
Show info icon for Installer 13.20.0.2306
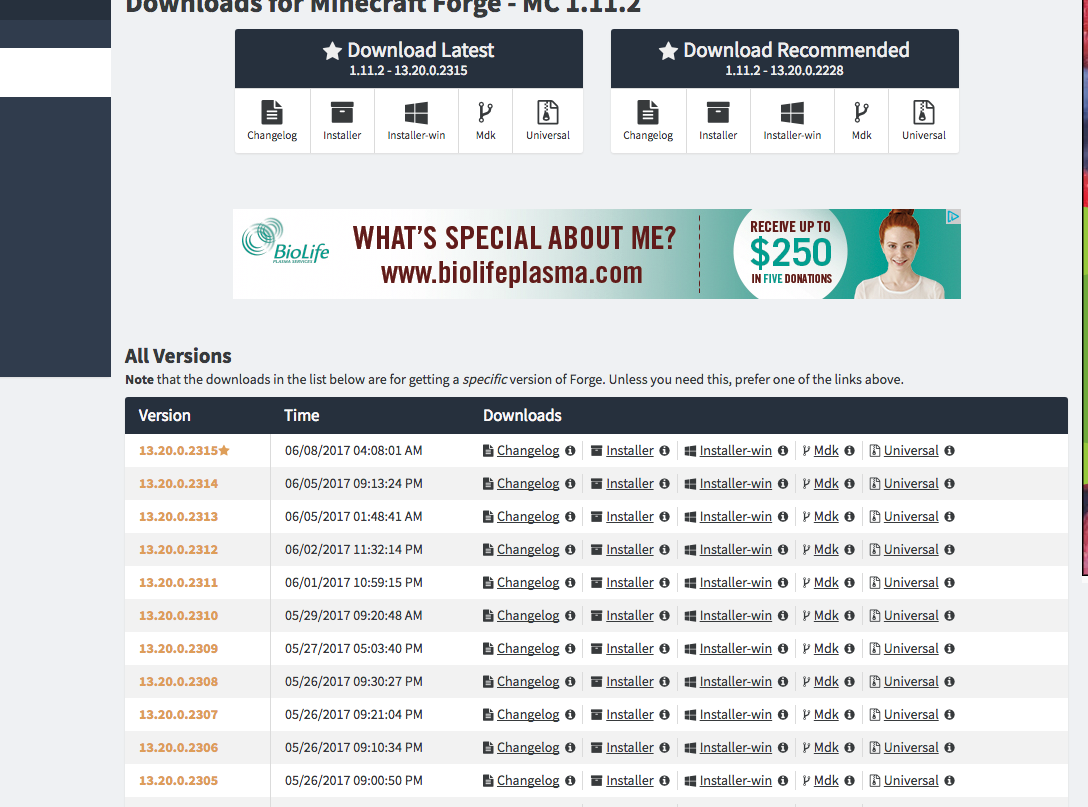(x=665, y=747)
